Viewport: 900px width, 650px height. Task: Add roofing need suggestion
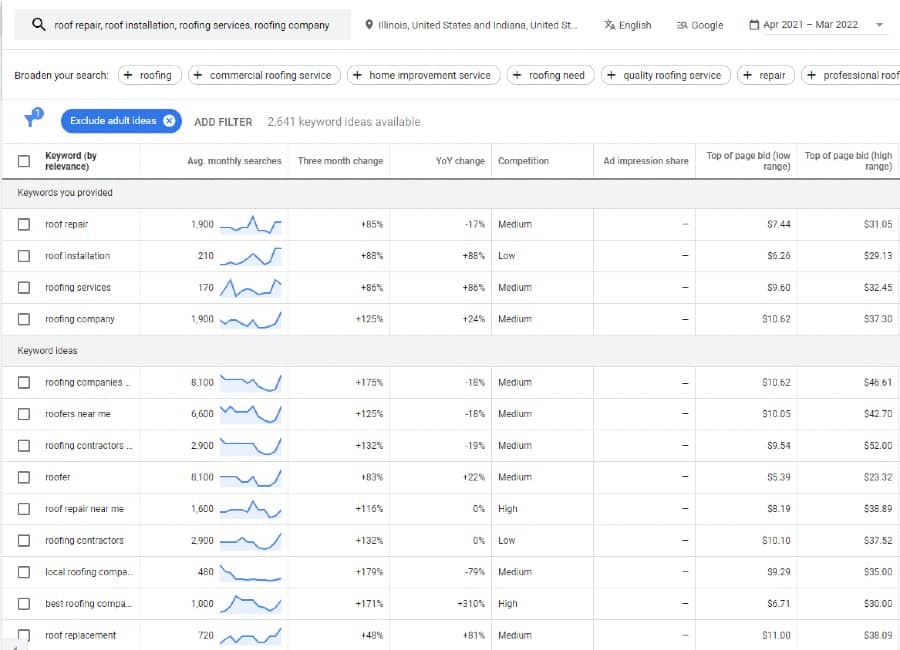coord(550,75)
